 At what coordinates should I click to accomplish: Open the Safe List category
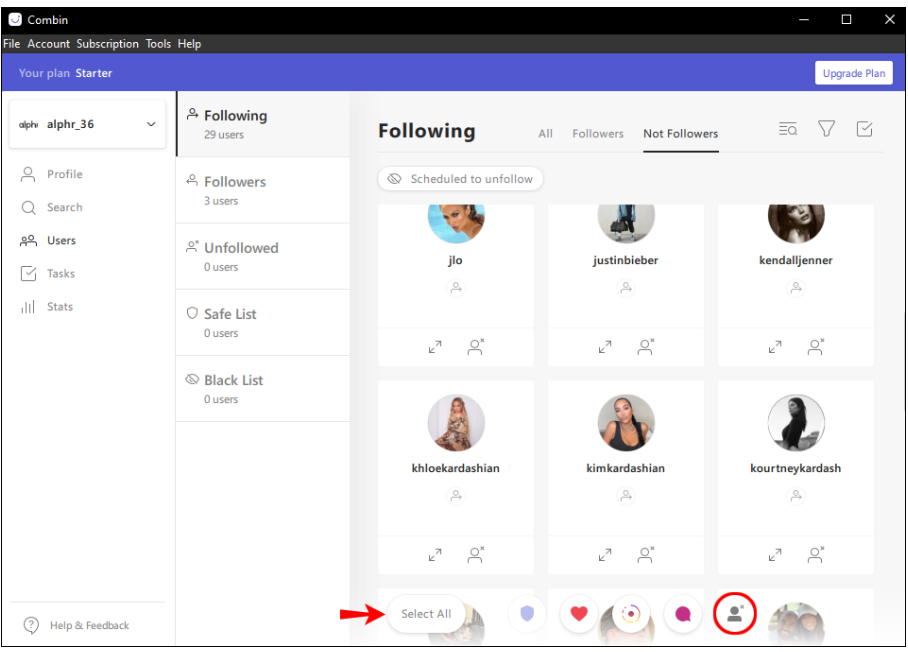click(263, 323)
